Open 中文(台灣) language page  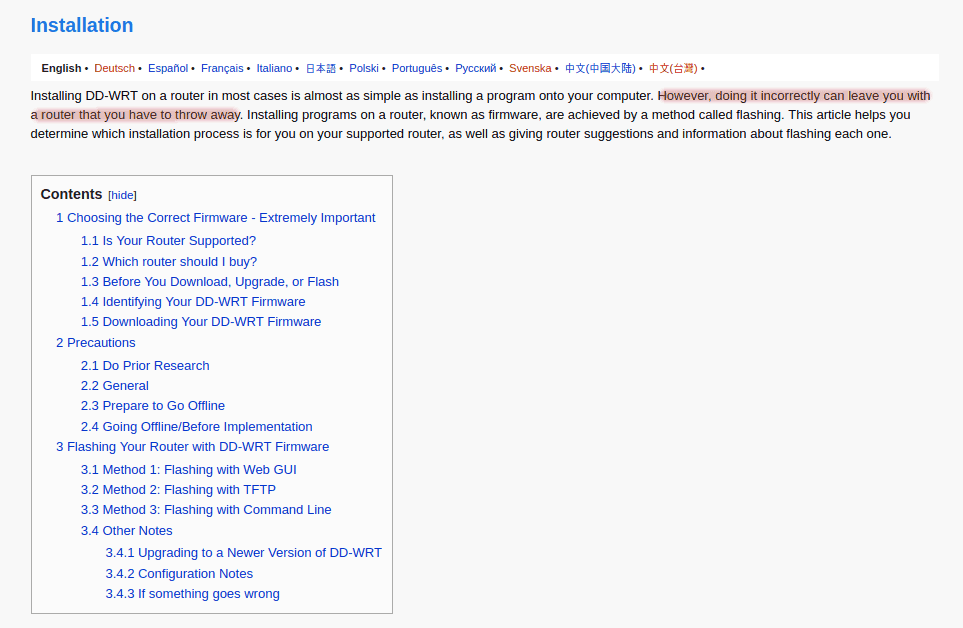673,68
